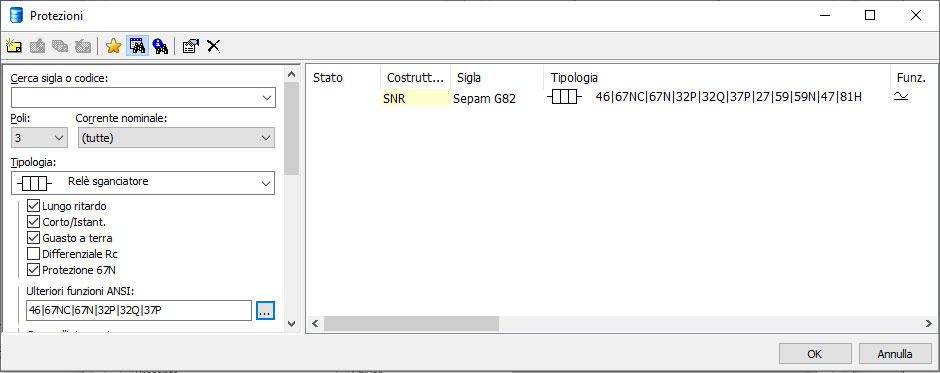Click the AC wave symbol in Funz. column

900,97
